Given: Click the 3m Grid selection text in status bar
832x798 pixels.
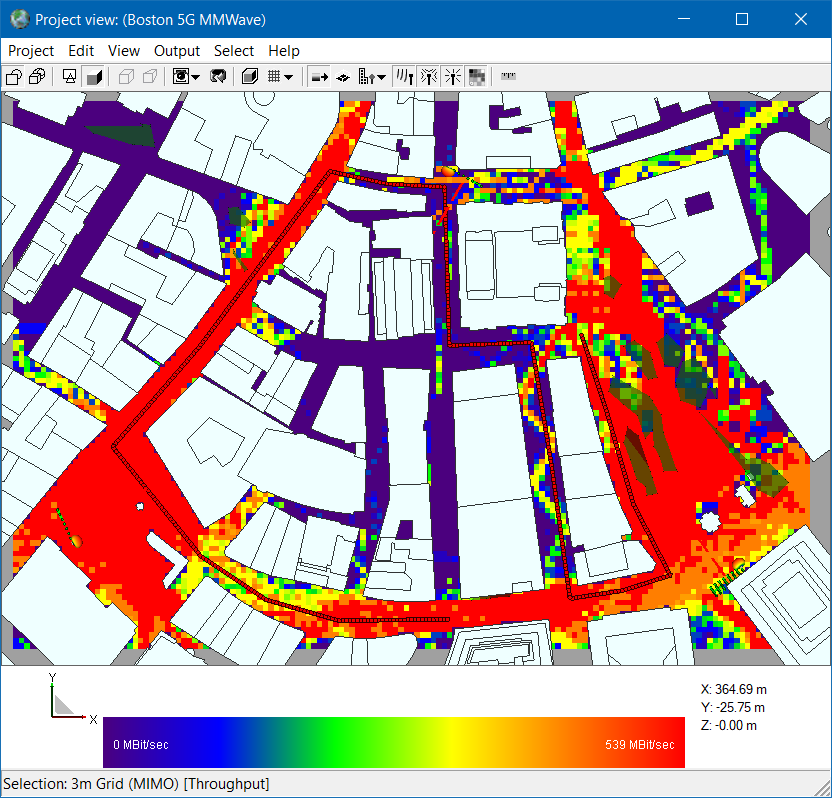Looking at the screenshot, I should [x=95, y=784].
